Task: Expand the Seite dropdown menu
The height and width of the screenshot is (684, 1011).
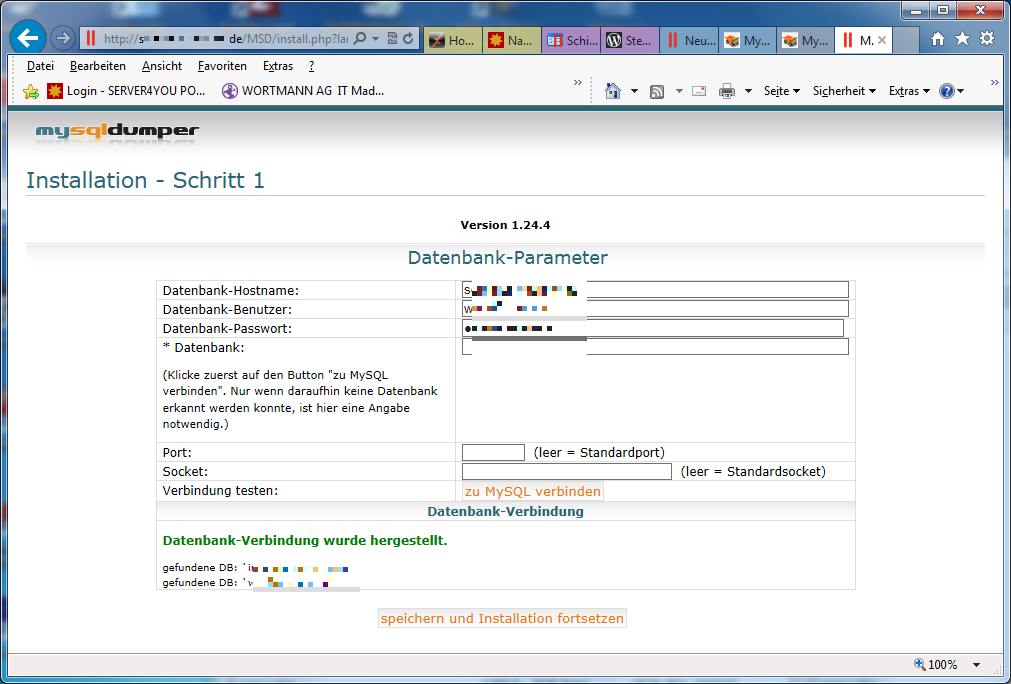Action: pyautogui.click(x=781, y=91)
